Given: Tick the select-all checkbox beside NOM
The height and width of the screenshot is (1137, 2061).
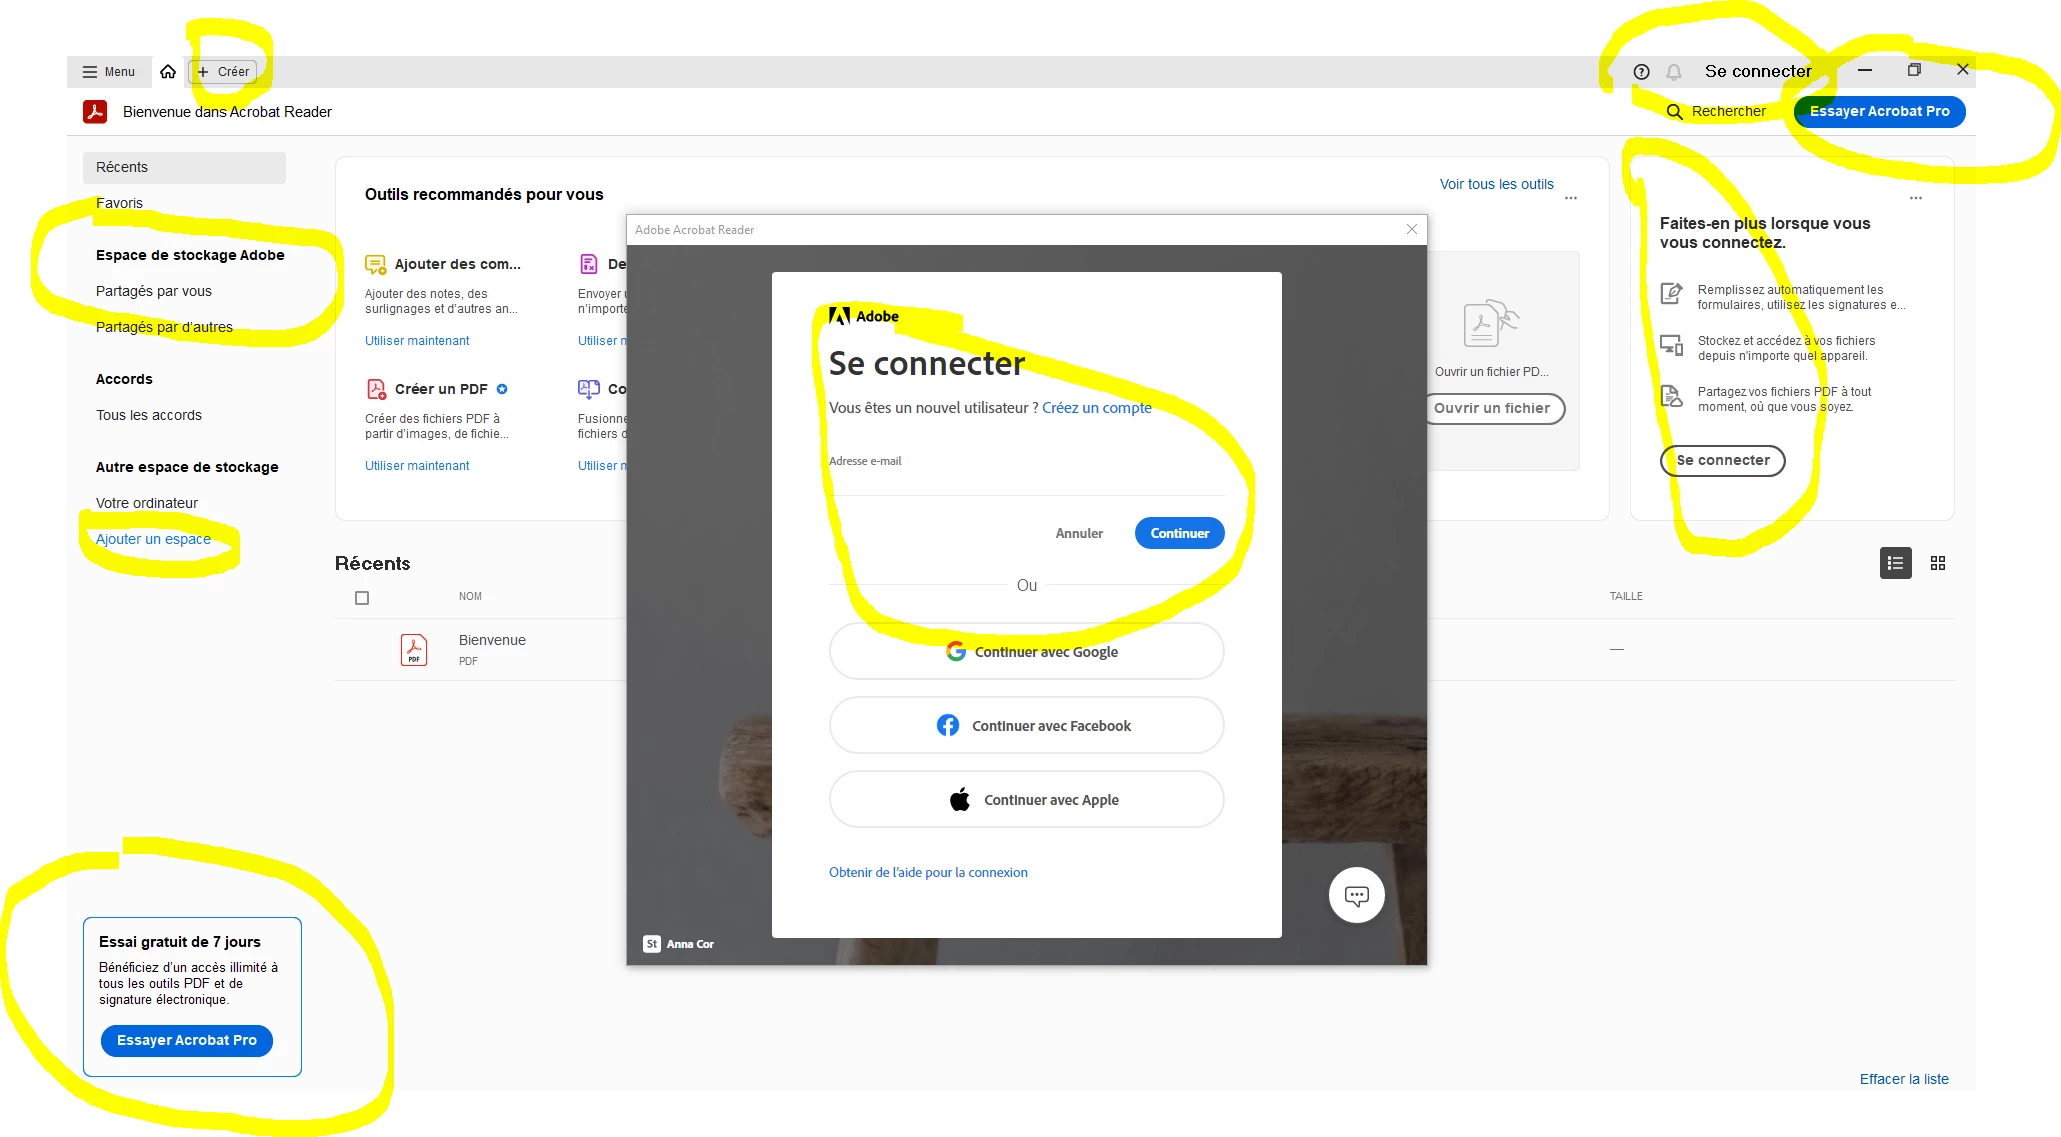Looking at the screenshot, I should click(362, 598).
